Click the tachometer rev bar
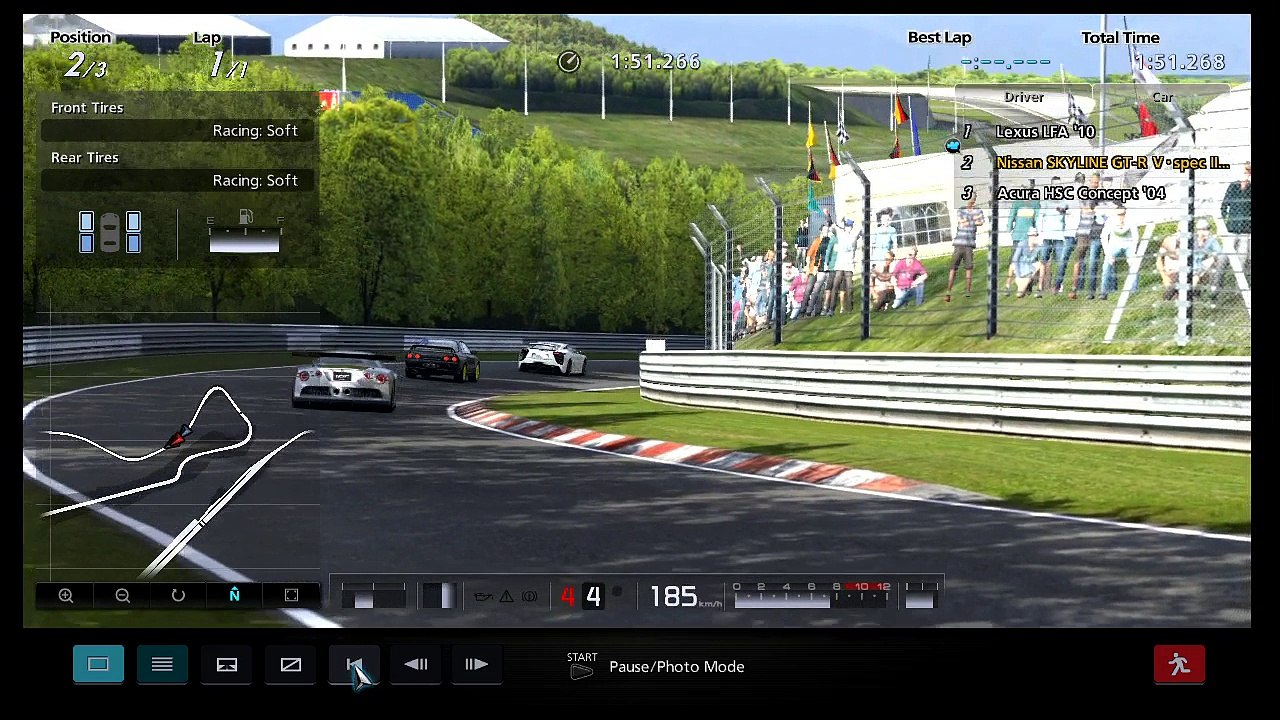 (811, 596)
